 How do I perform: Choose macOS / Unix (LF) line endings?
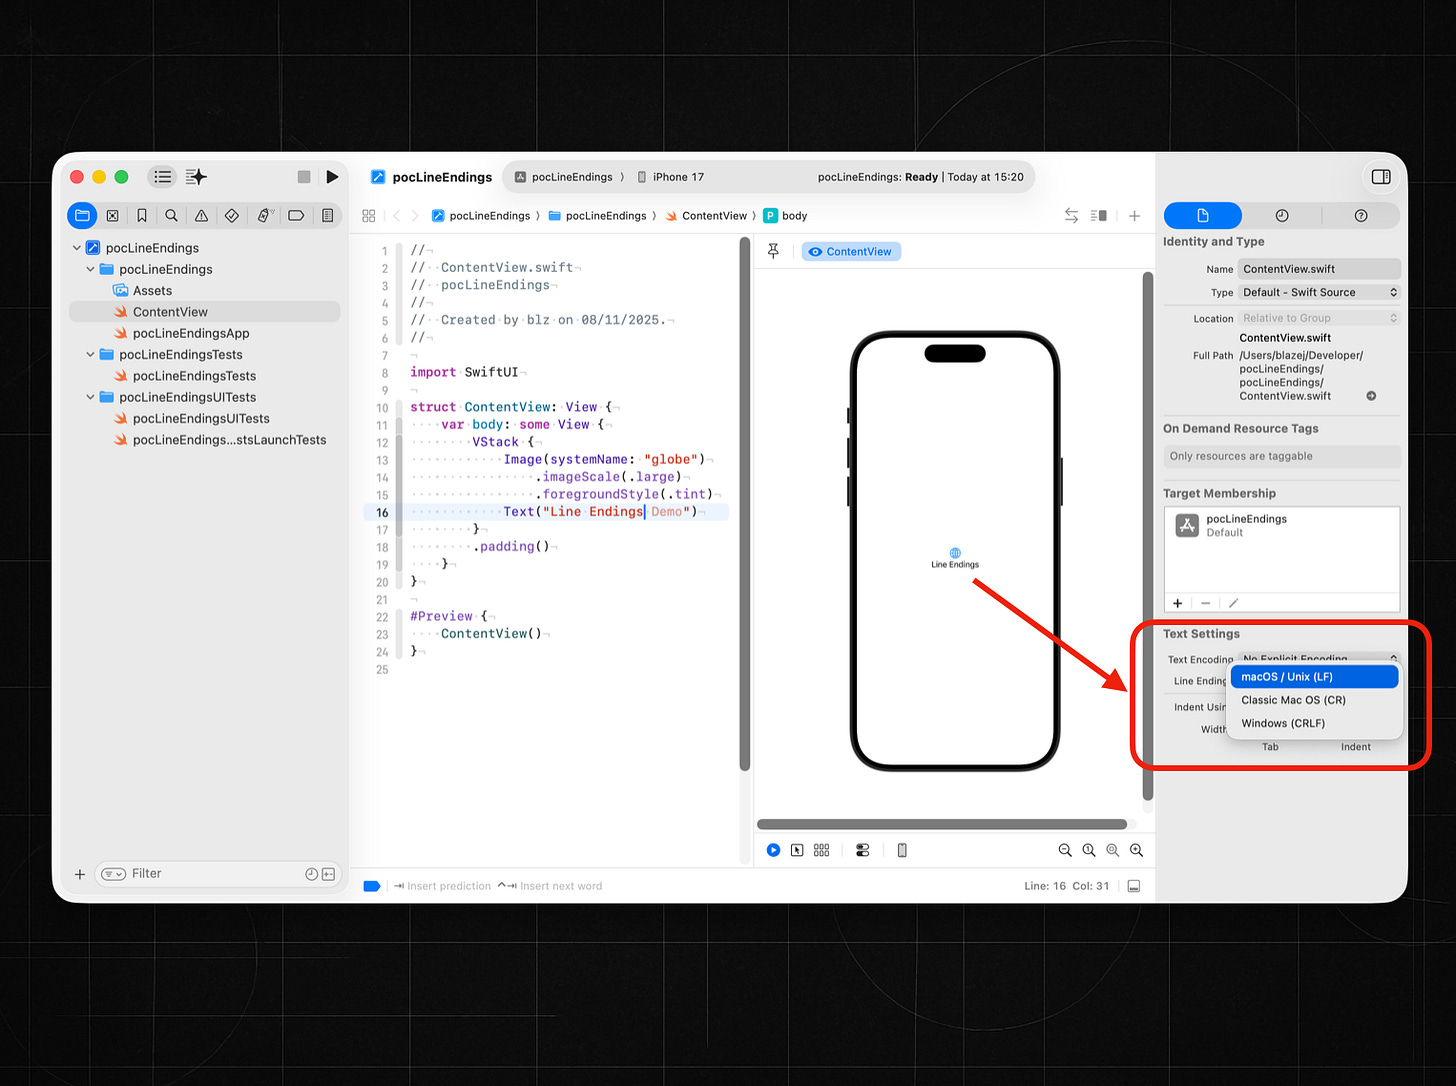[1314, 677]
